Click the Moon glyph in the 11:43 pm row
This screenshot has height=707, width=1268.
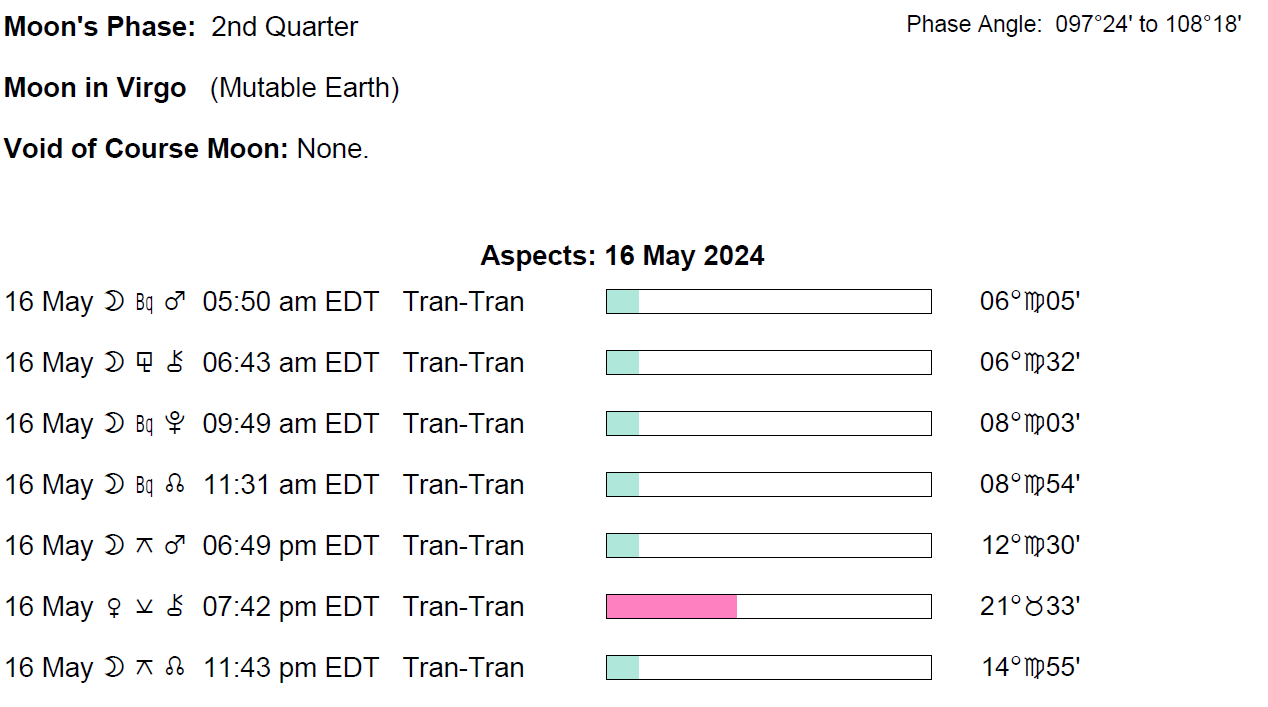(x=114, y=668)
